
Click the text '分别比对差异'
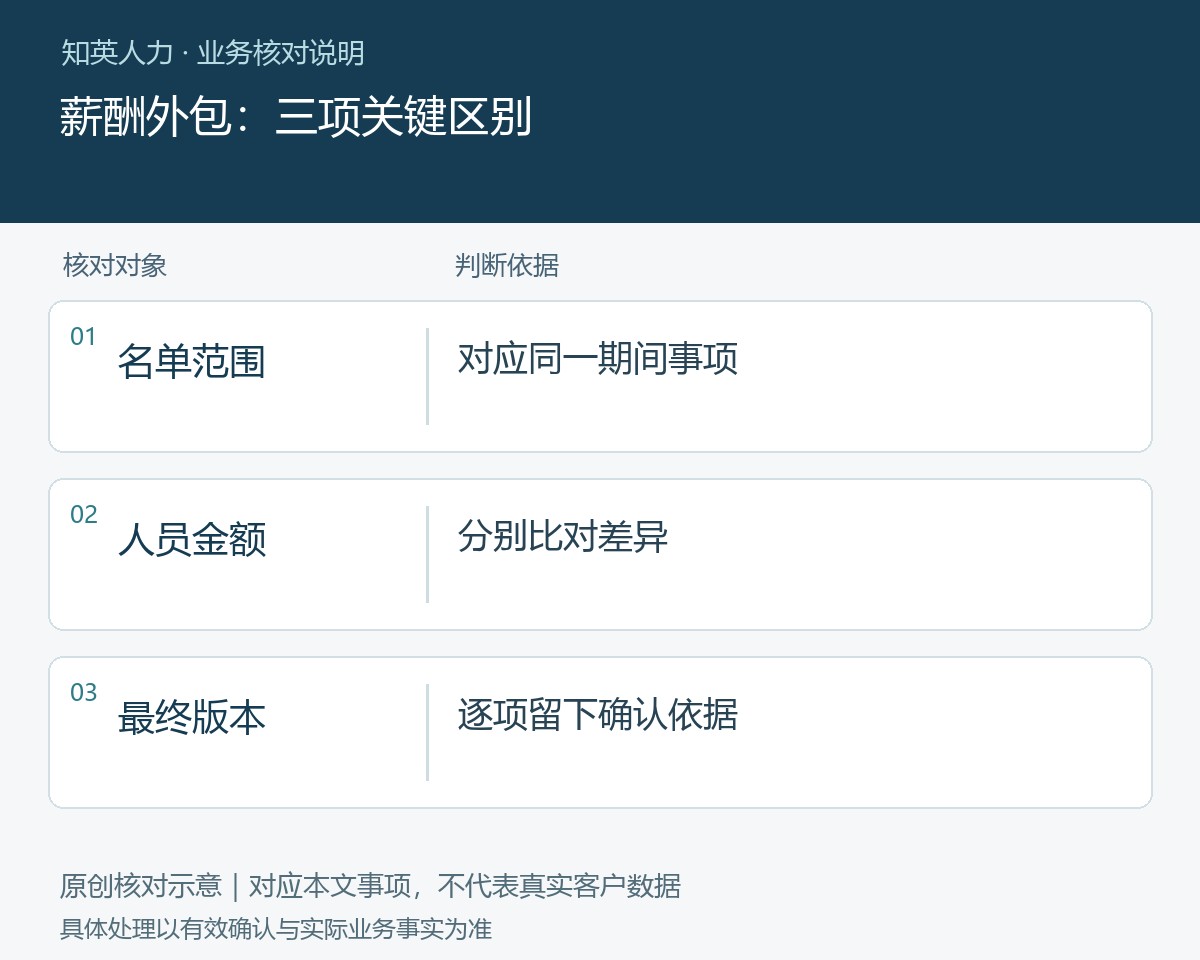pos(562,536)
